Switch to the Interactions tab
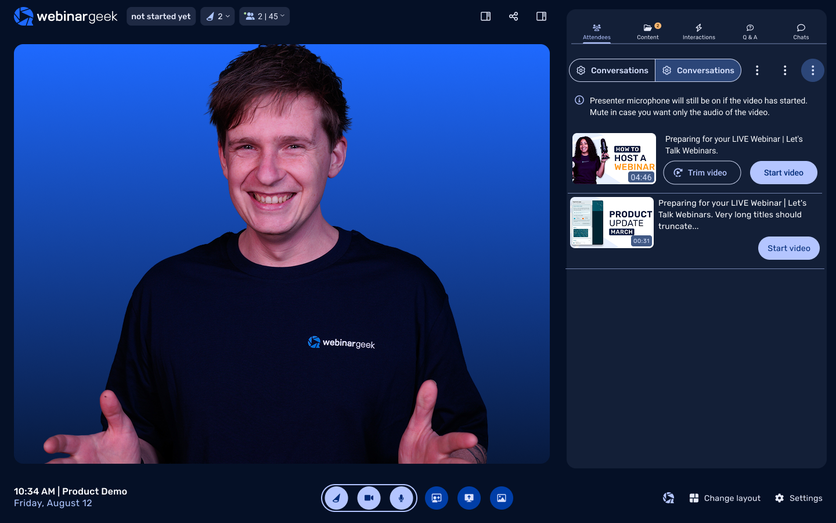The image size is (836, 523). (698, 32)
